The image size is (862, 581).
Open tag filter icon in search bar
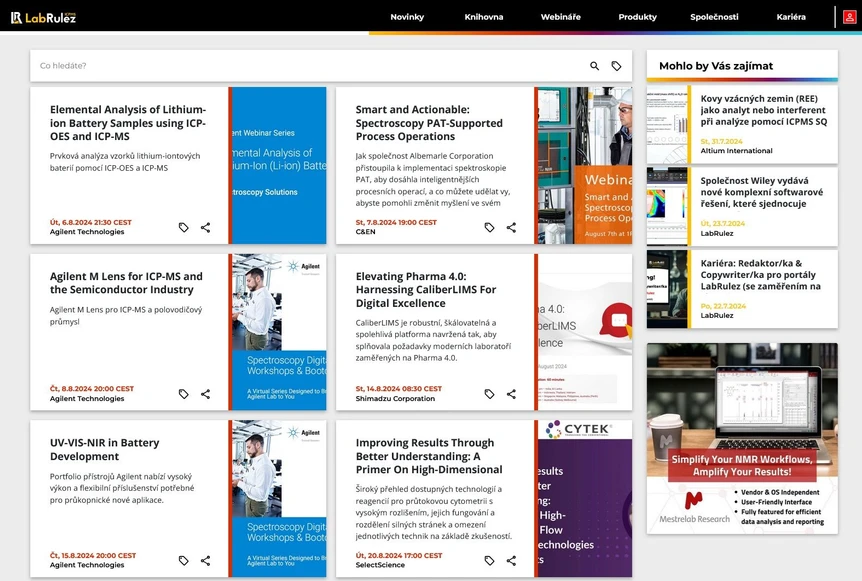(x=616, y=66)
